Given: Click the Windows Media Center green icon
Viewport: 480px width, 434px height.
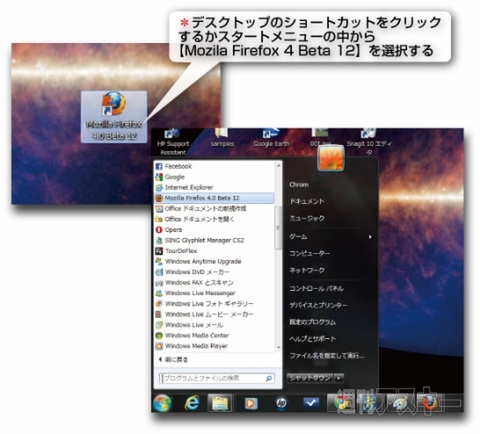Looking at the screenshot, I should click(159, 335).
